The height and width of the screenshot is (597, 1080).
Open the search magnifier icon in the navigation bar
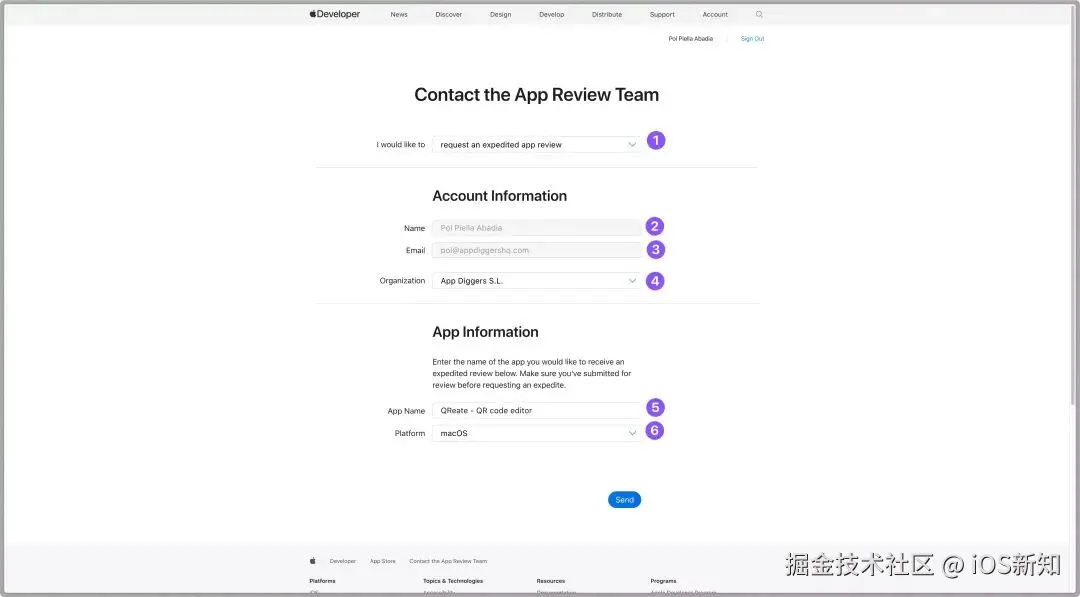tap(759, 14)
